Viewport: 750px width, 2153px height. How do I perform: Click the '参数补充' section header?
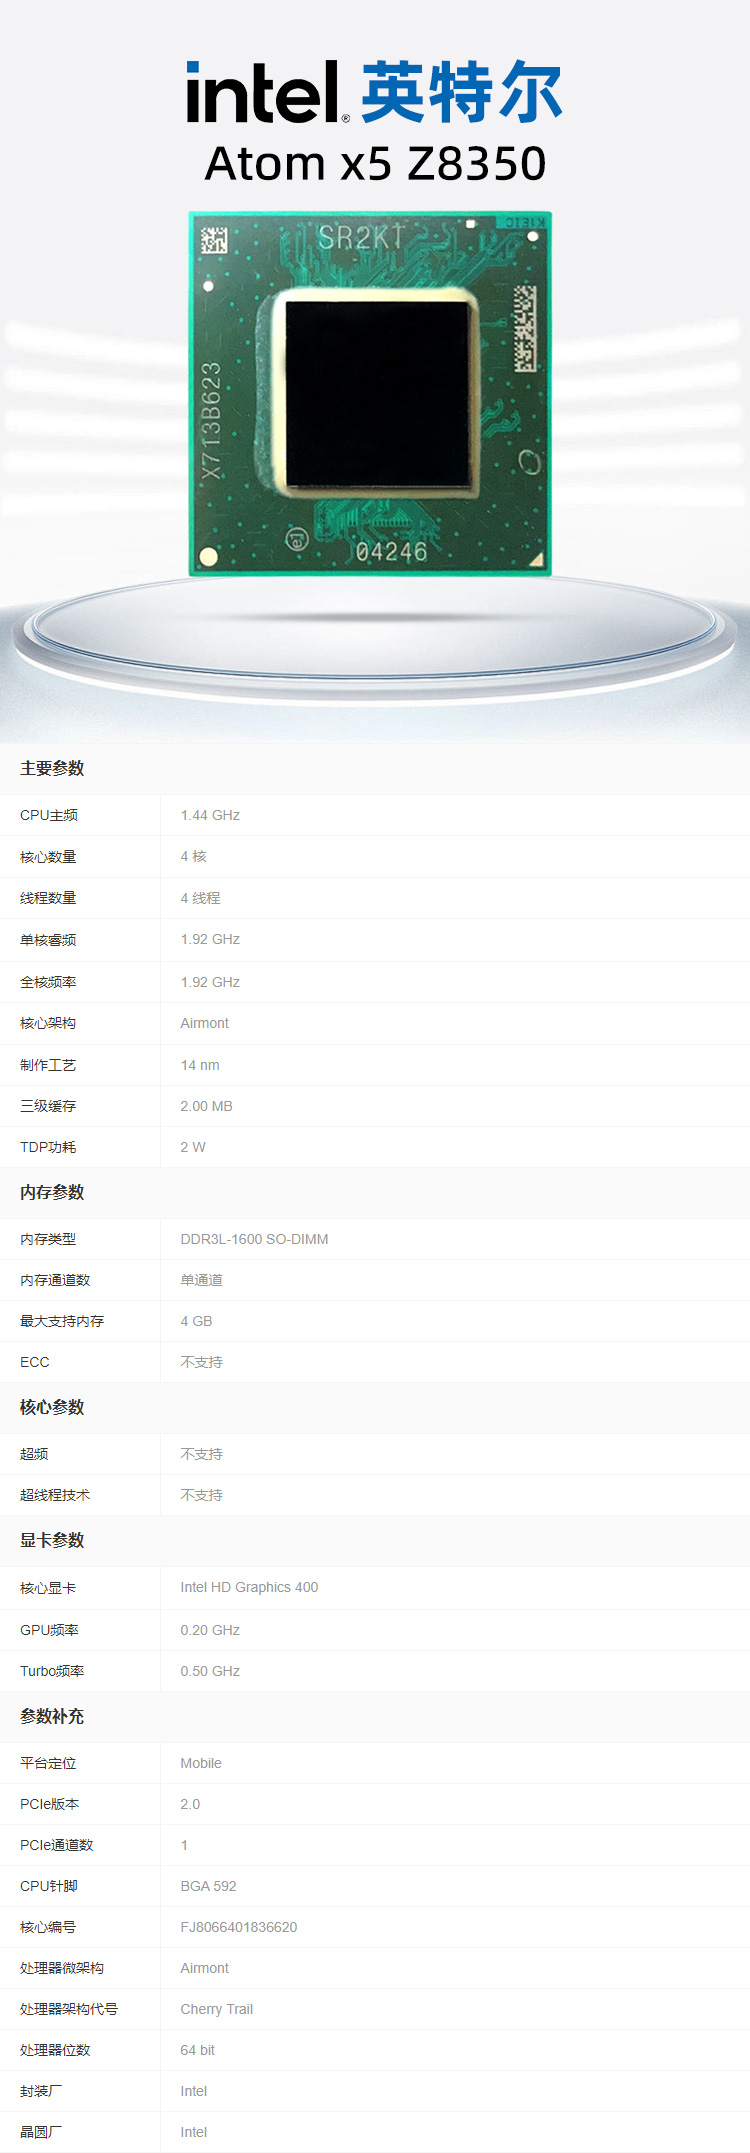pyautogui.click(x=52, y=1716)
